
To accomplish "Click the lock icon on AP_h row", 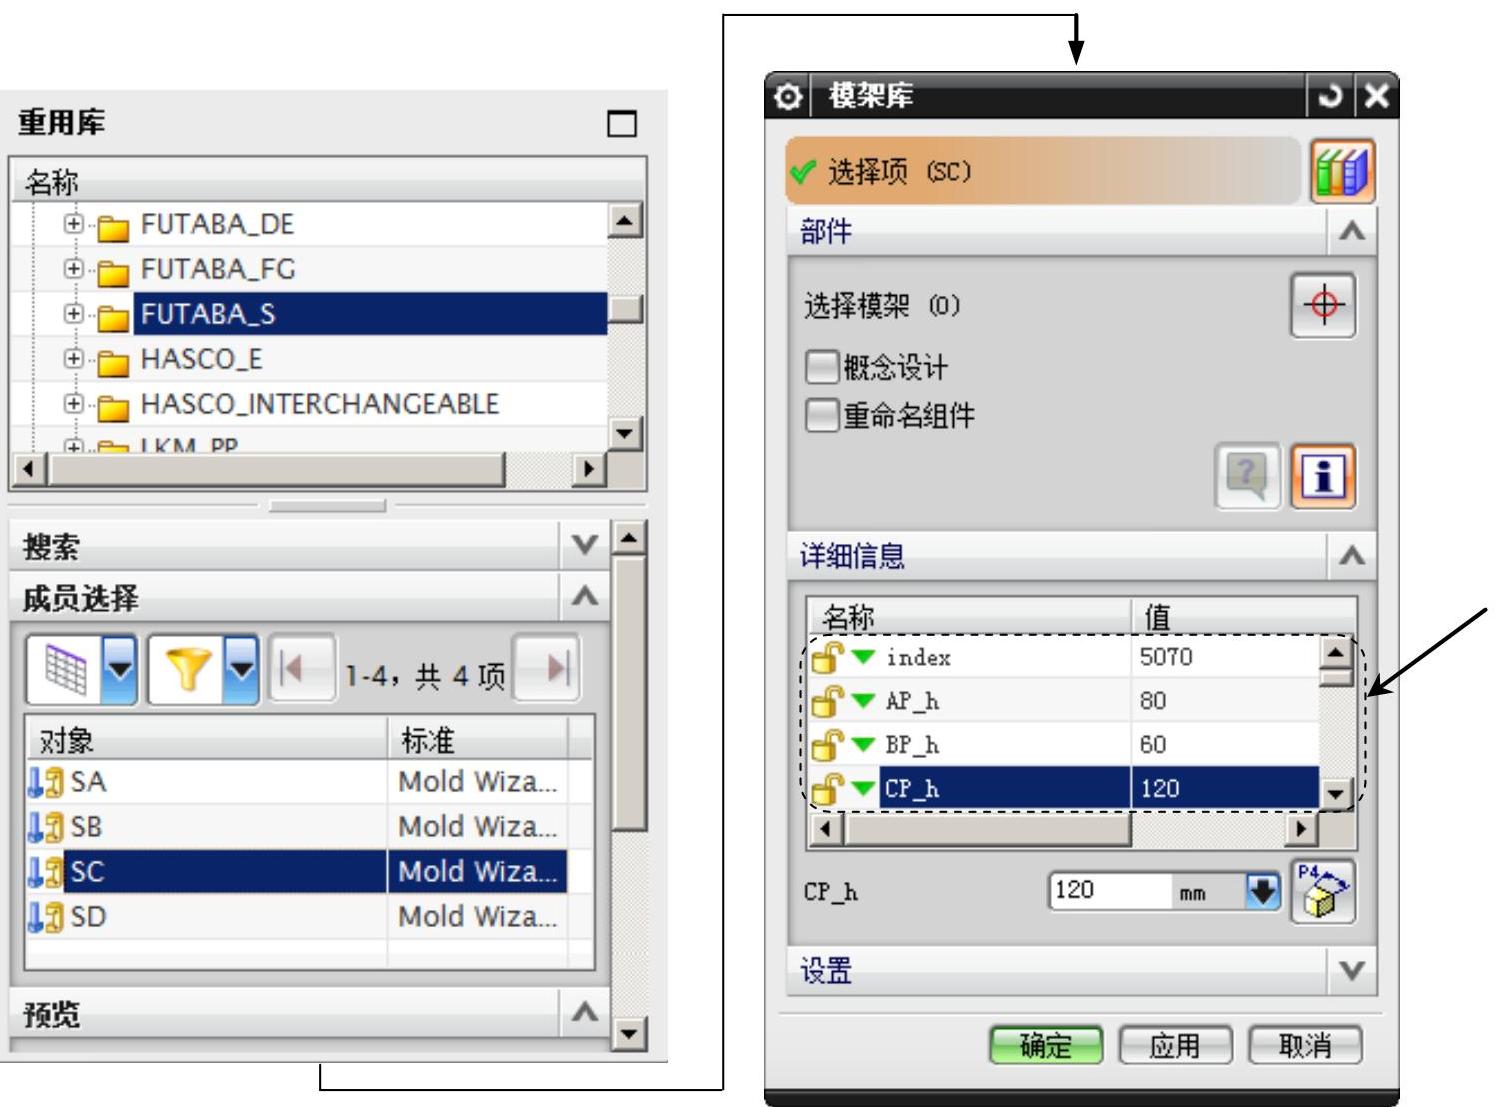I will 827,701.
